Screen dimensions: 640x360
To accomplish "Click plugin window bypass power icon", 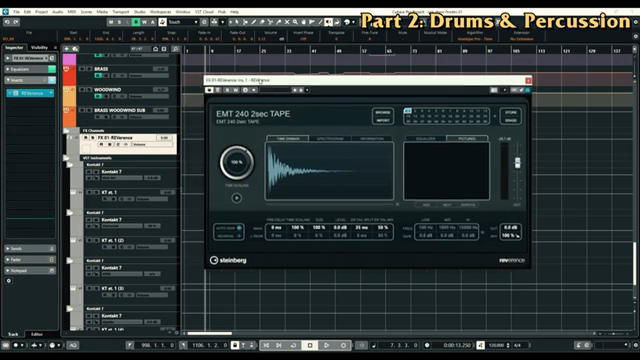I will click(x=209, y=90).
